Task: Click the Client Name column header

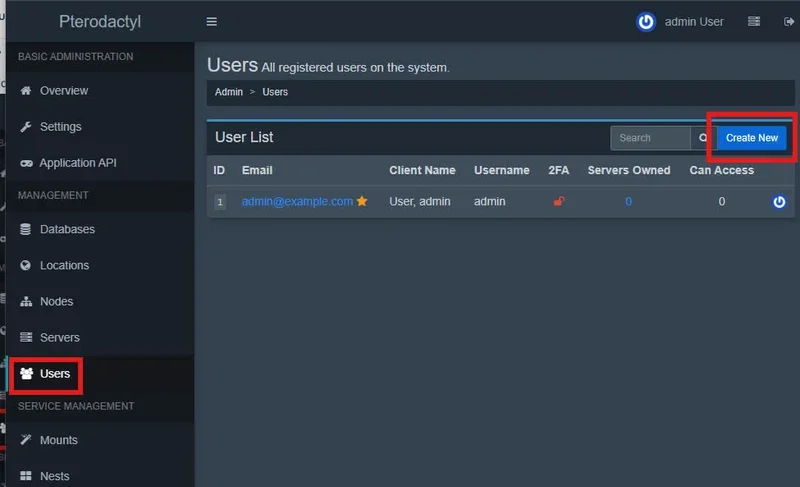Action: tap(422, 170)
